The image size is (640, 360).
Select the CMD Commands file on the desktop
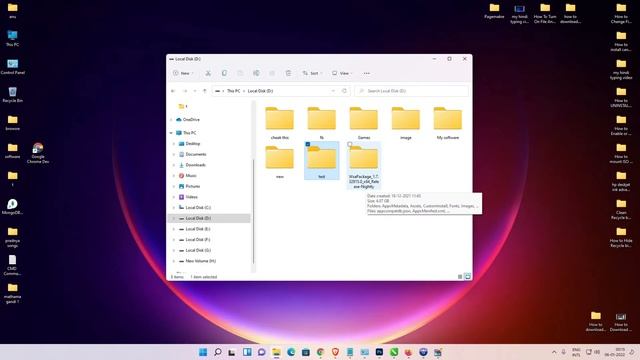[x=13, y=265]
